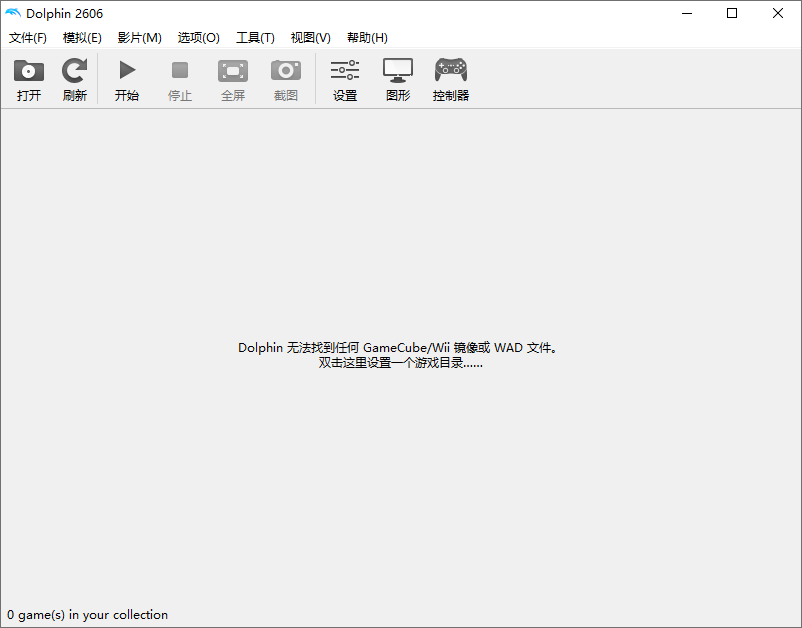Click the 全屏 (Fullscreen) toolbar icon

pos(233,71)
